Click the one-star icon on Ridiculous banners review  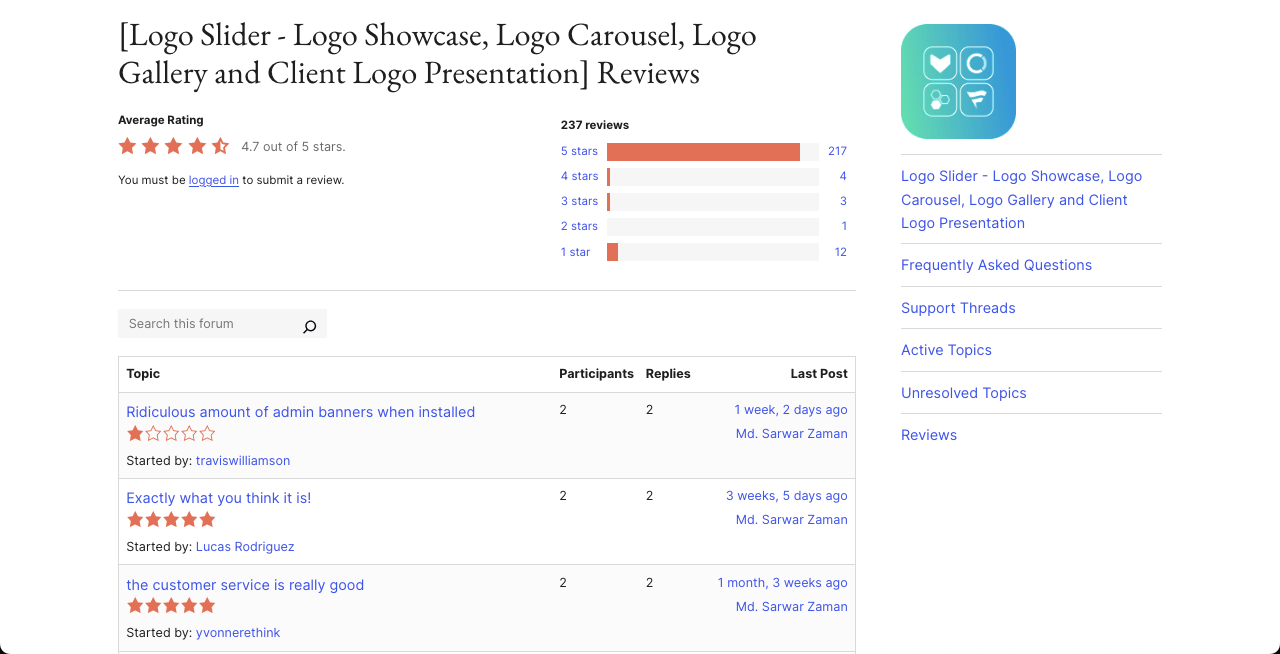click(x=133, y=433)
